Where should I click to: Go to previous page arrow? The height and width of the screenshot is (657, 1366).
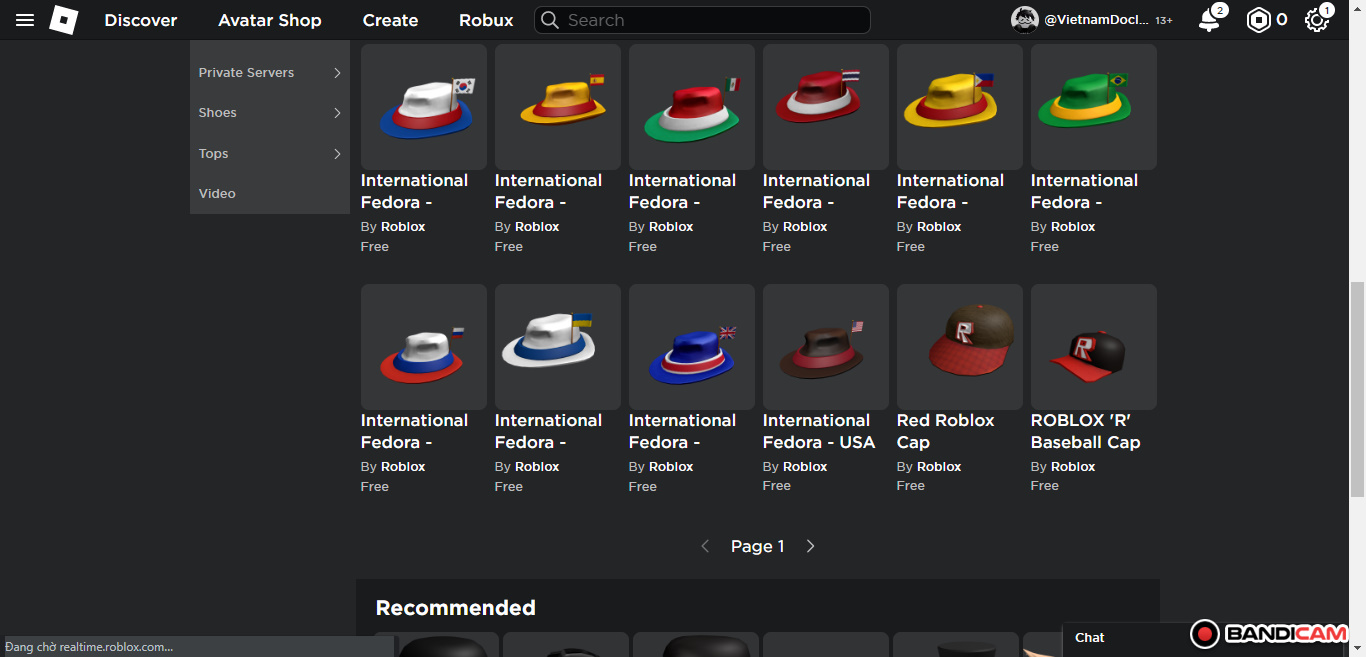(705, 546)
